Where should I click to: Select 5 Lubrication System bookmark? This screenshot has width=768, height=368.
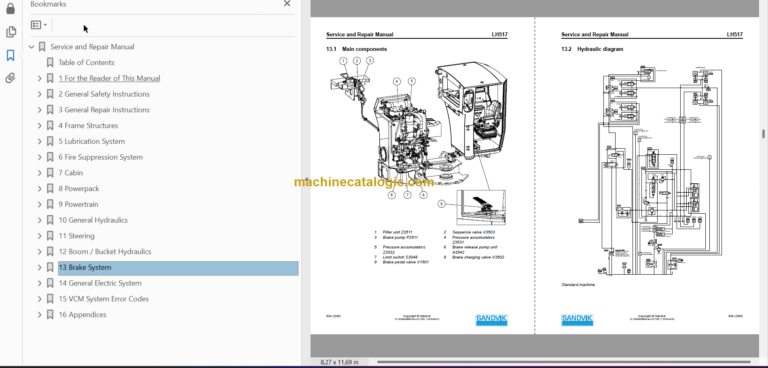92,141
